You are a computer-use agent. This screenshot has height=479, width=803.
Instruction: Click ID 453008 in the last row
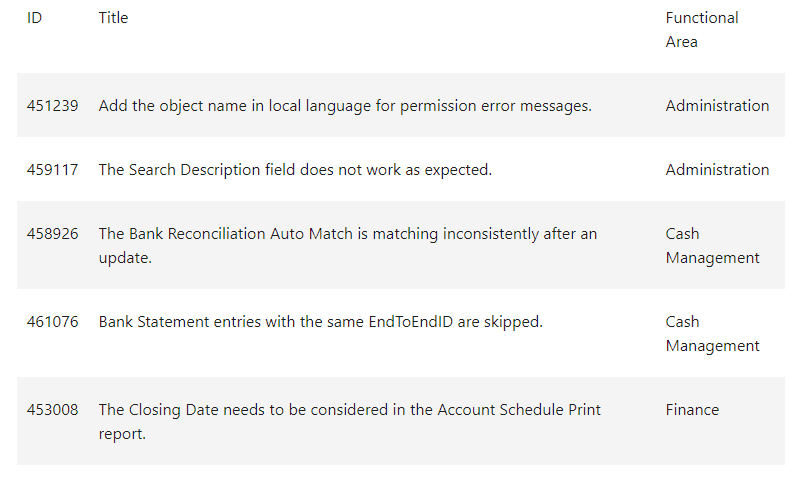point(52,410)
